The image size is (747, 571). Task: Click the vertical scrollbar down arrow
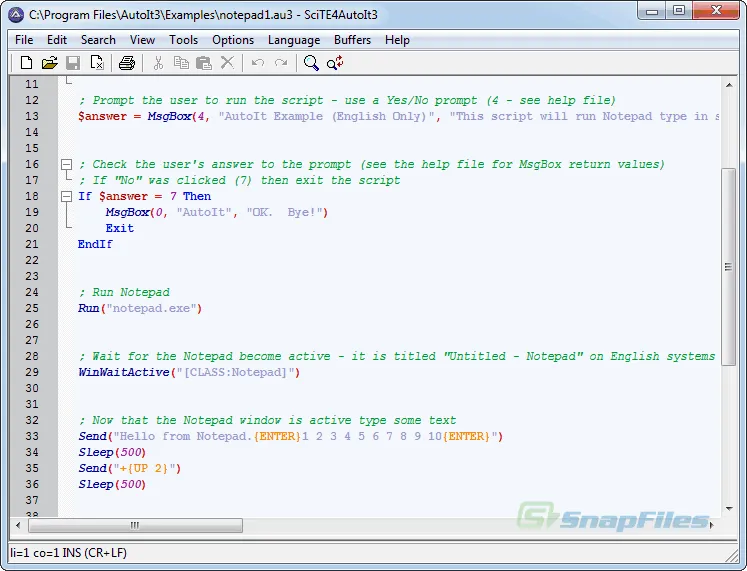[x=729, y=509]
